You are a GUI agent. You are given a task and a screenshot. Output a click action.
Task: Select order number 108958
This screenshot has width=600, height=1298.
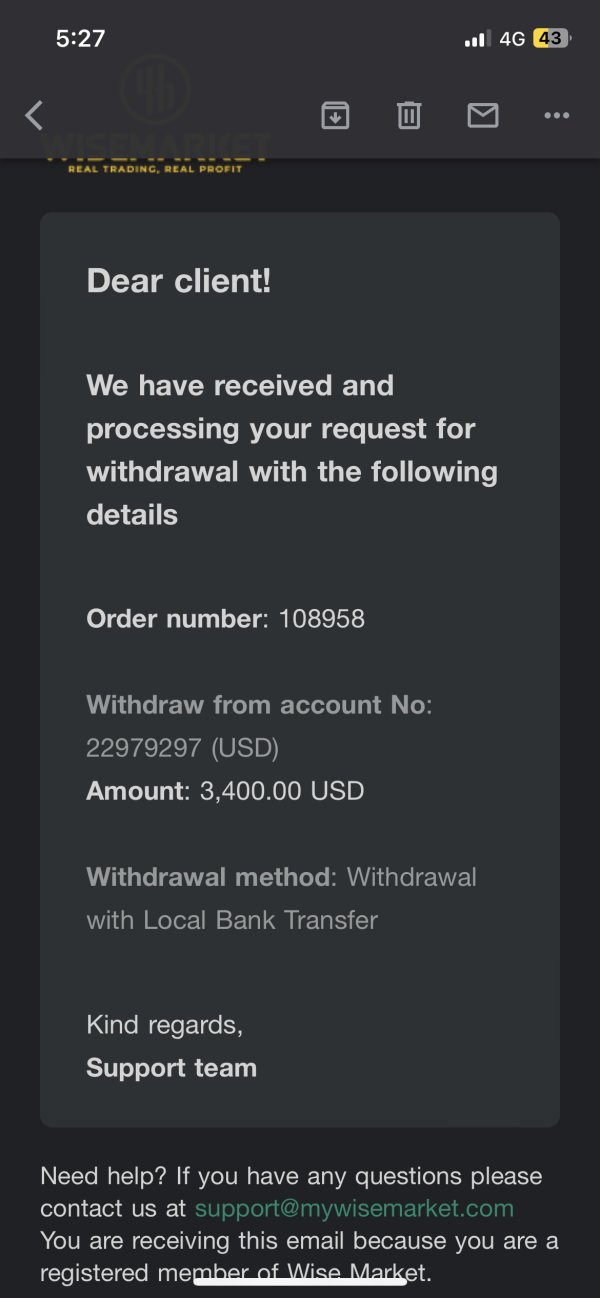321,619
